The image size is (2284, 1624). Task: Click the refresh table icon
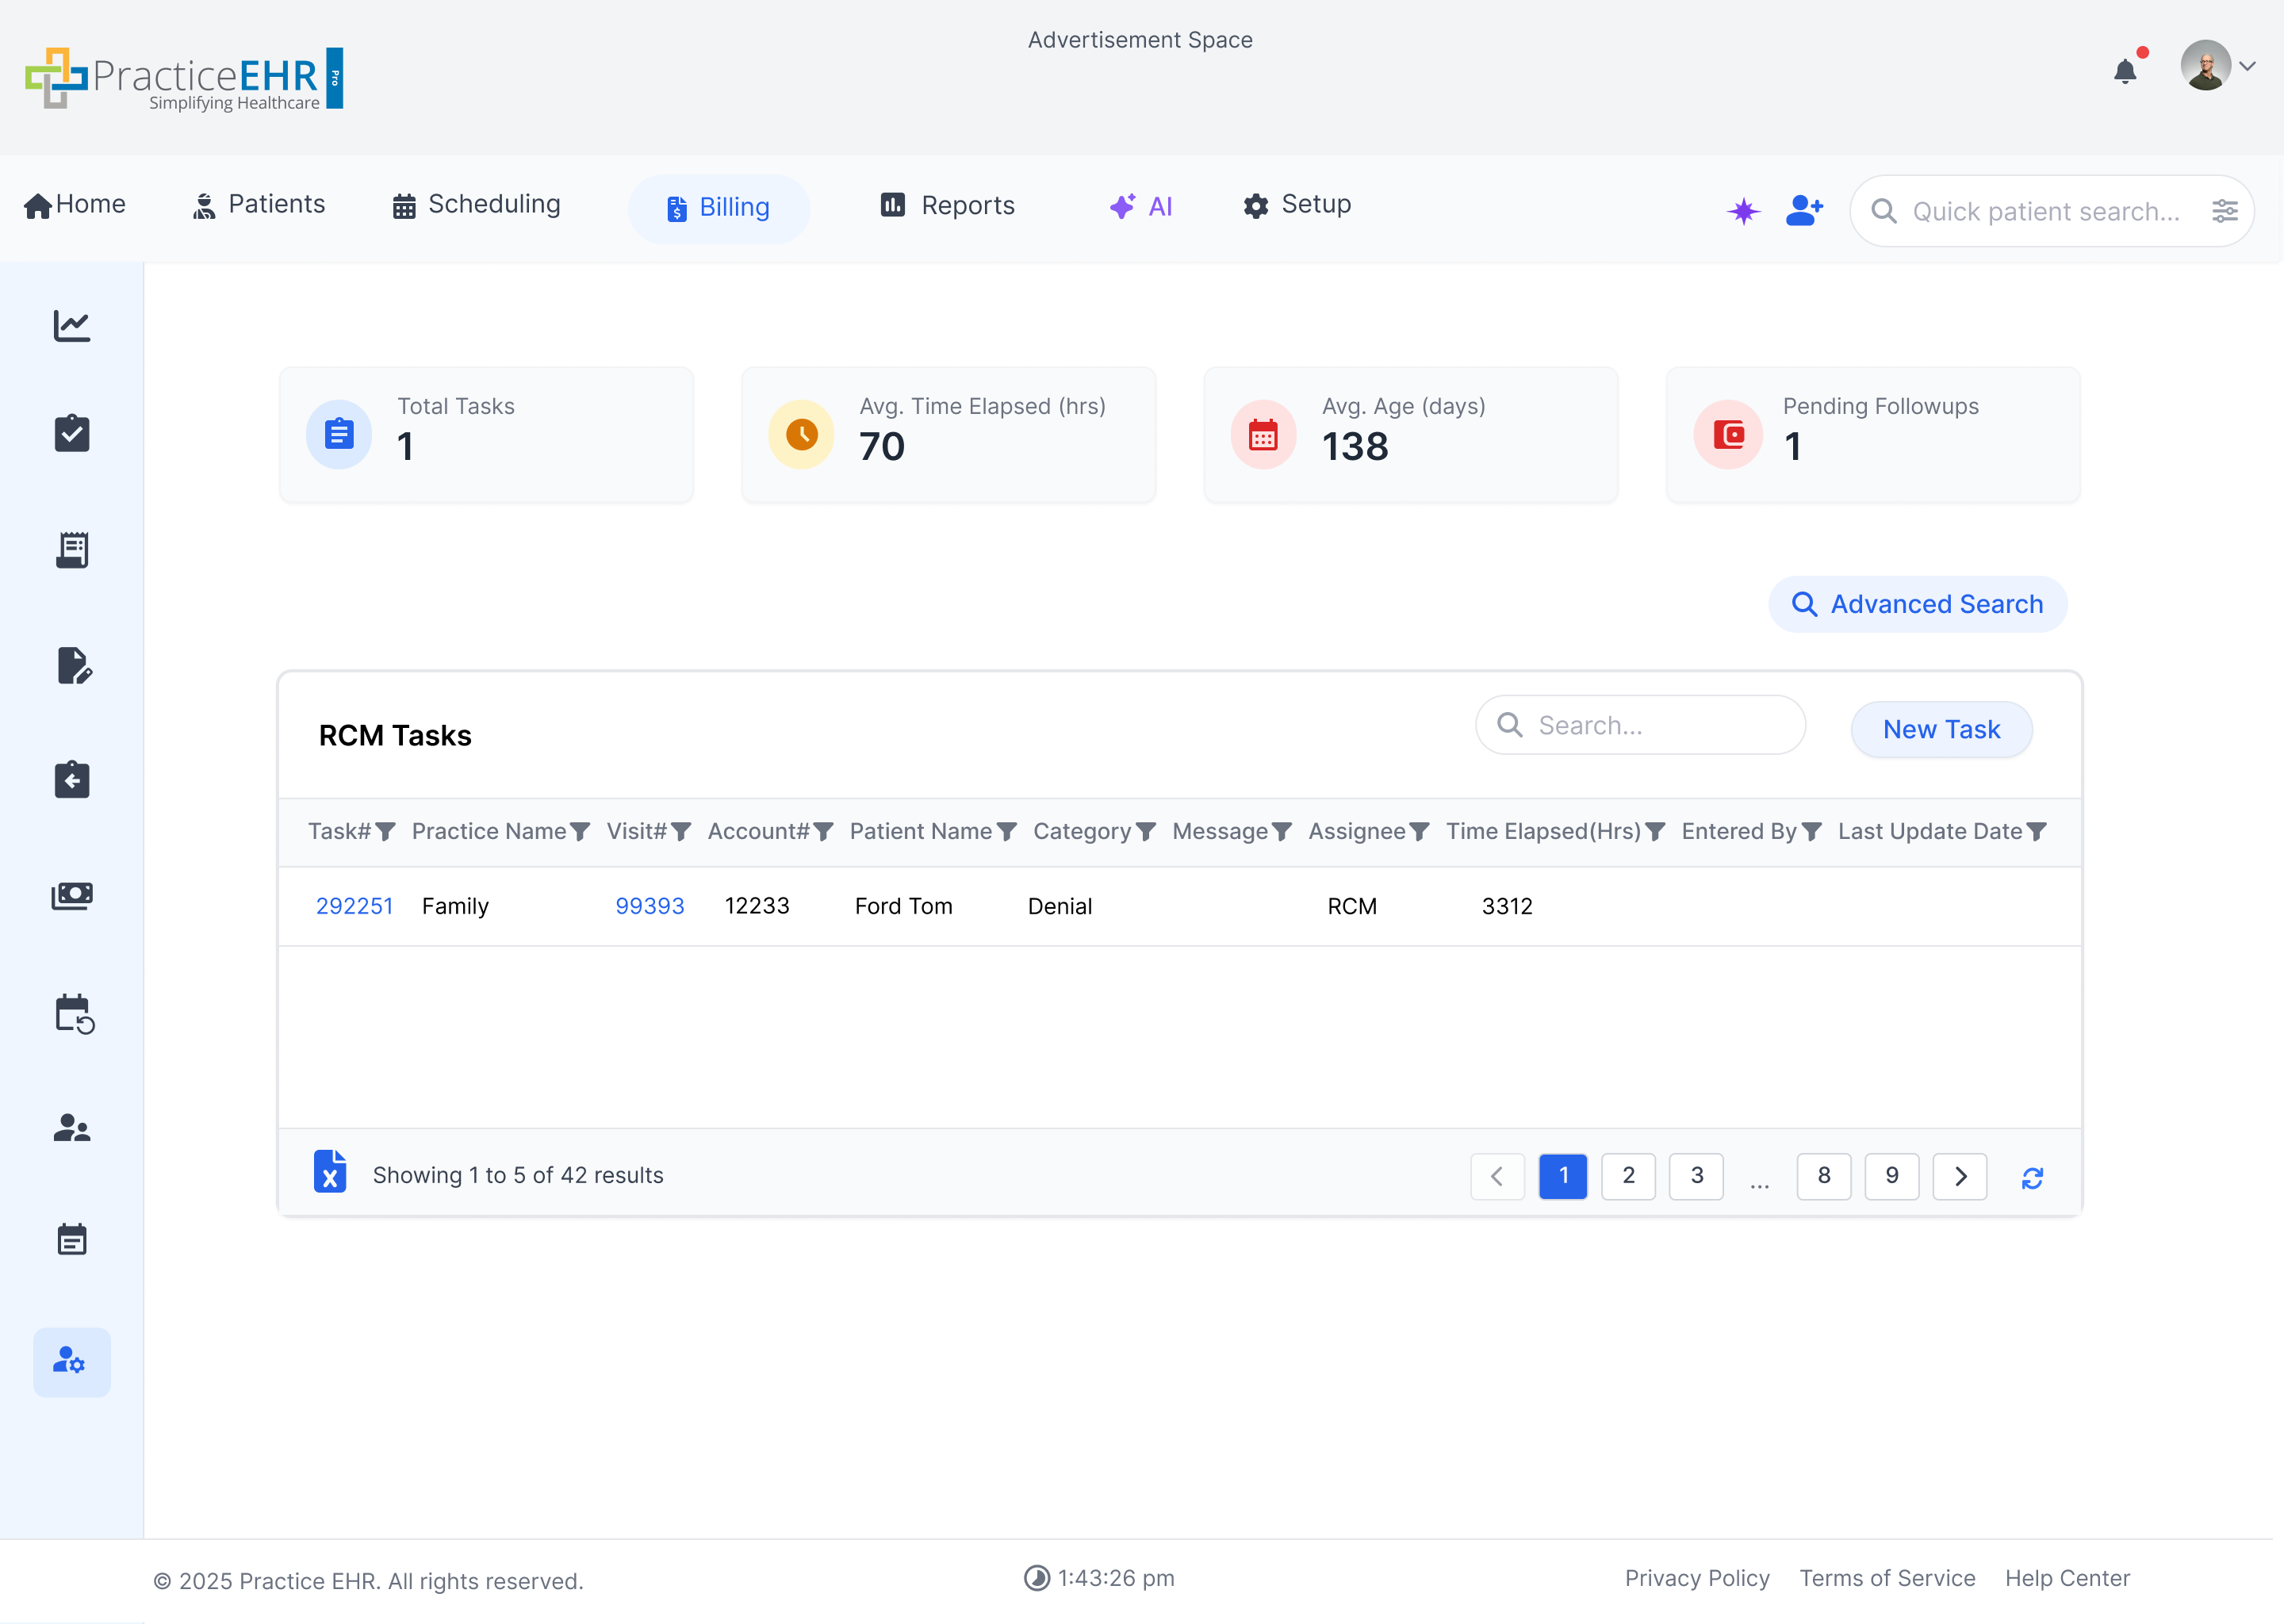[2032, 1178]
